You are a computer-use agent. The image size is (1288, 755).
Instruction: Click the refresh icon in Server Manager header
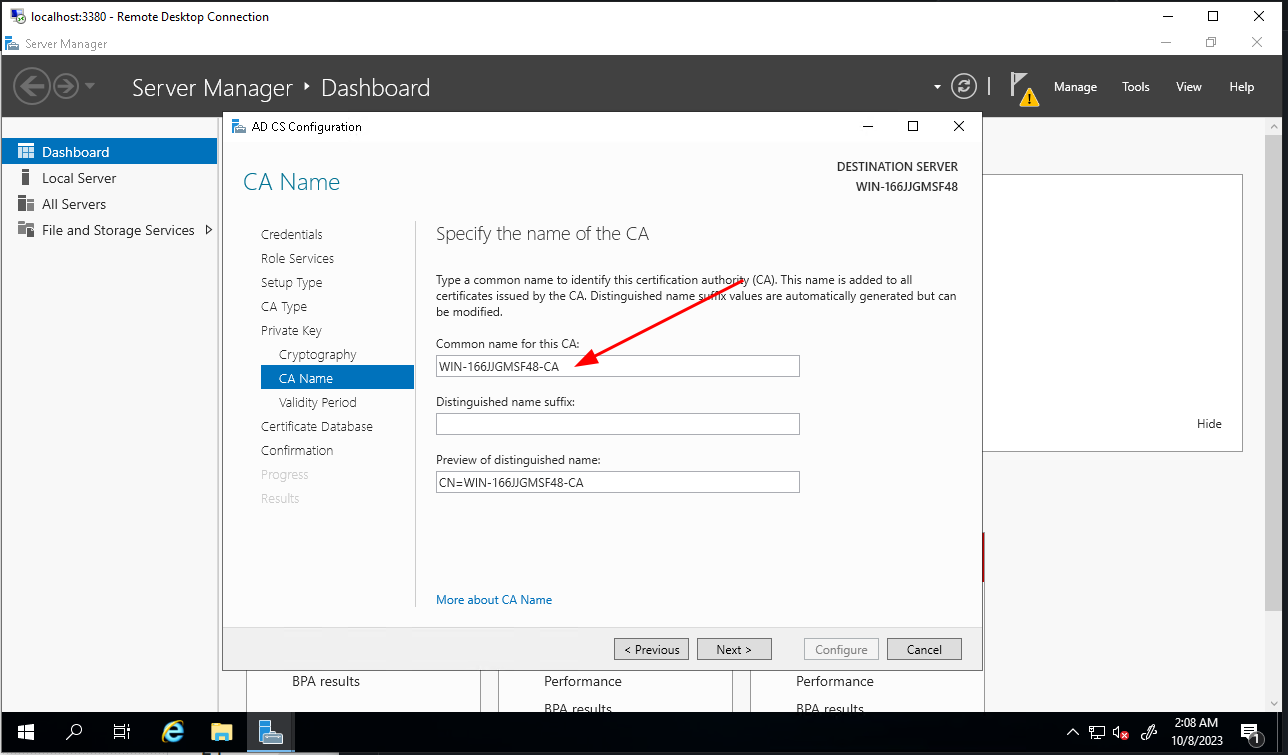(963, 87)
